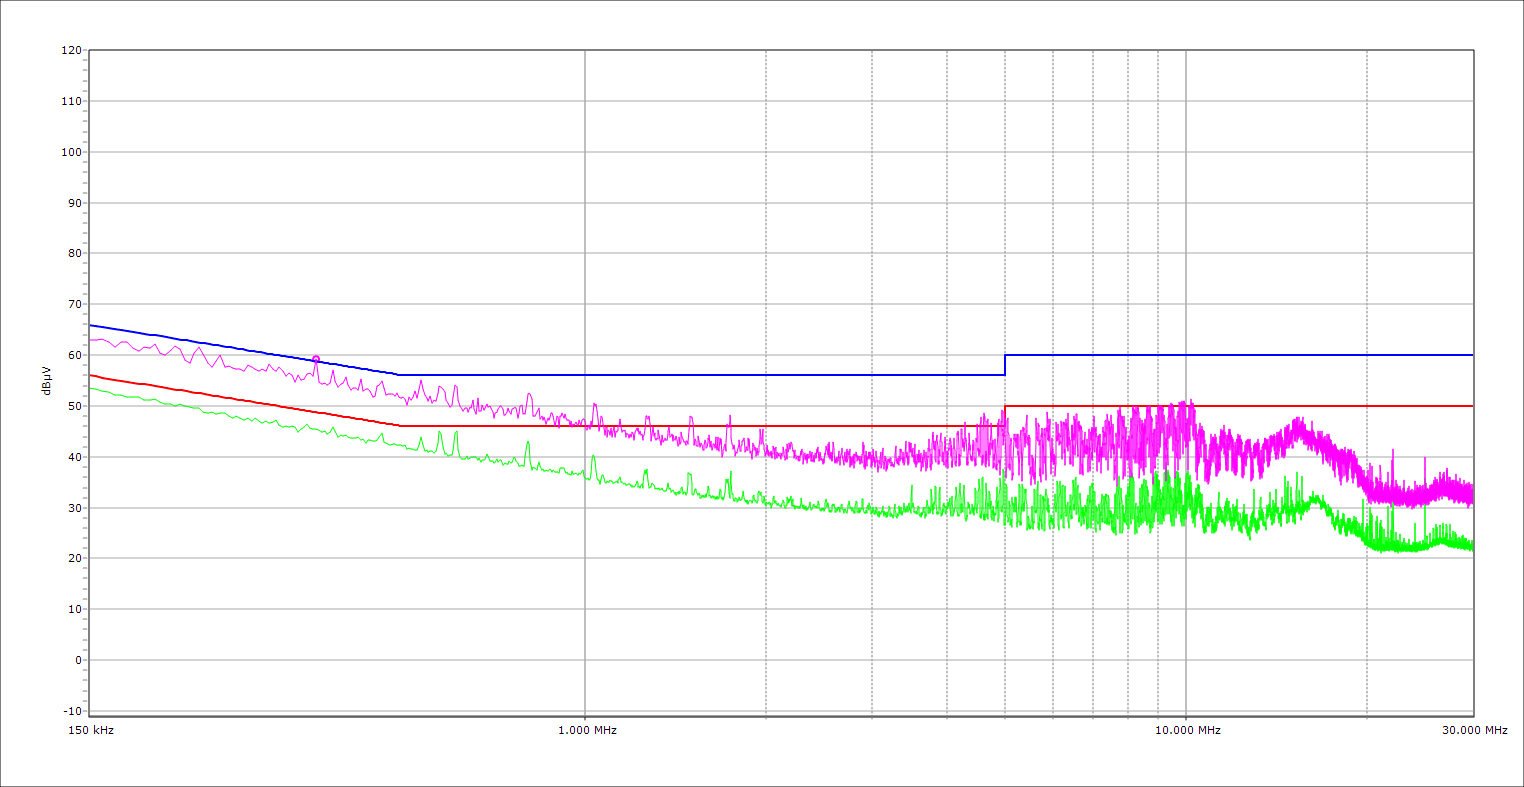Click the 150 kHz x-axis start label
Screen dimensions: 1524x787
(92, 730)
